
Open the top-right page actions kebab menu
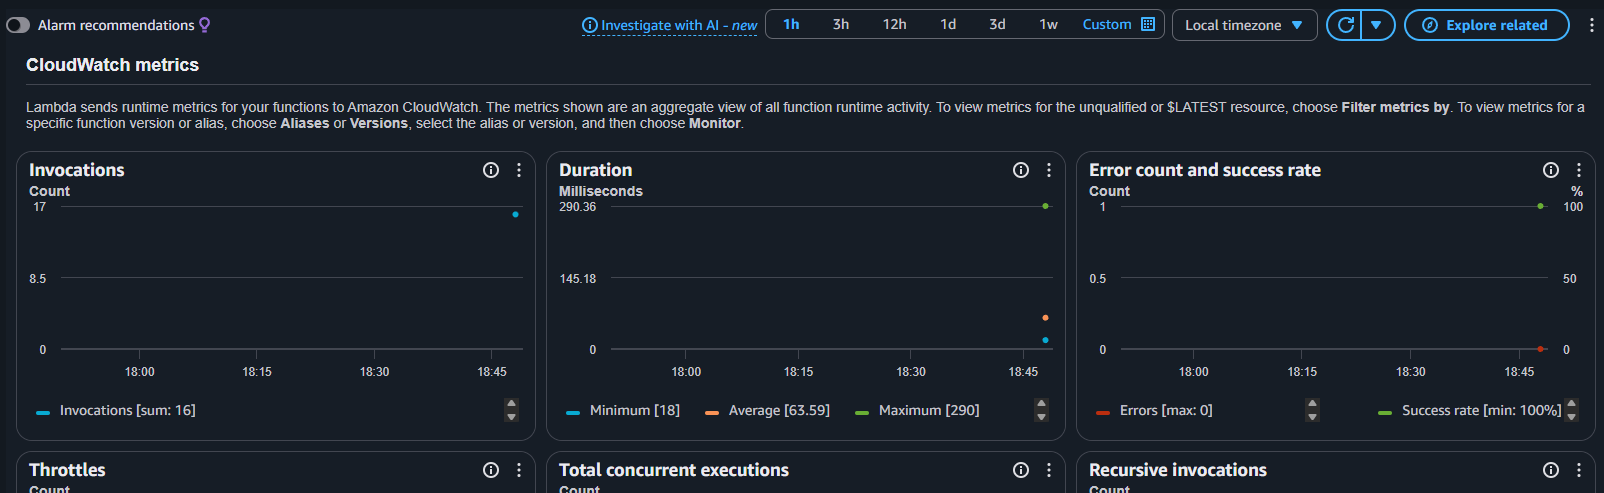(1591, 25)
